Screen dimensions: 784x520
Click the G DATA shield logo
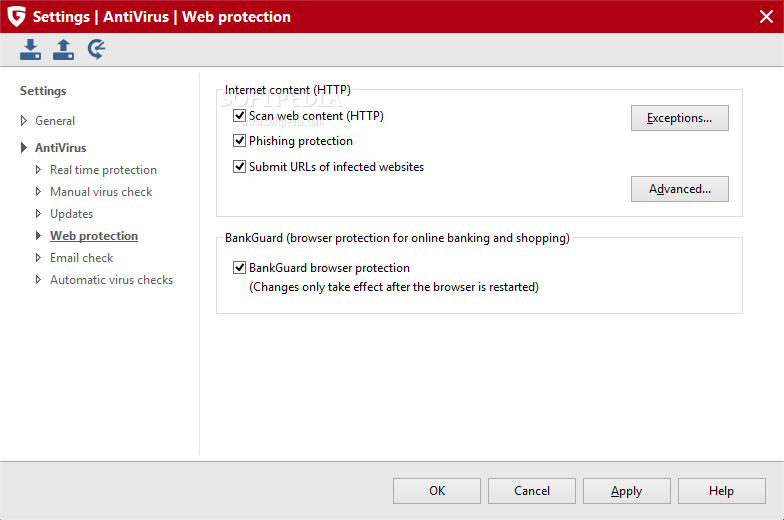coord(16,16)
